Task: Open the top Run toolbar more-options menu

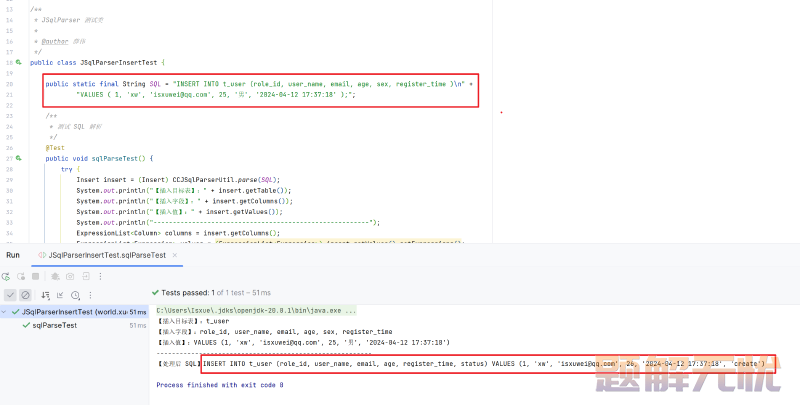Action: coord(101,276)
